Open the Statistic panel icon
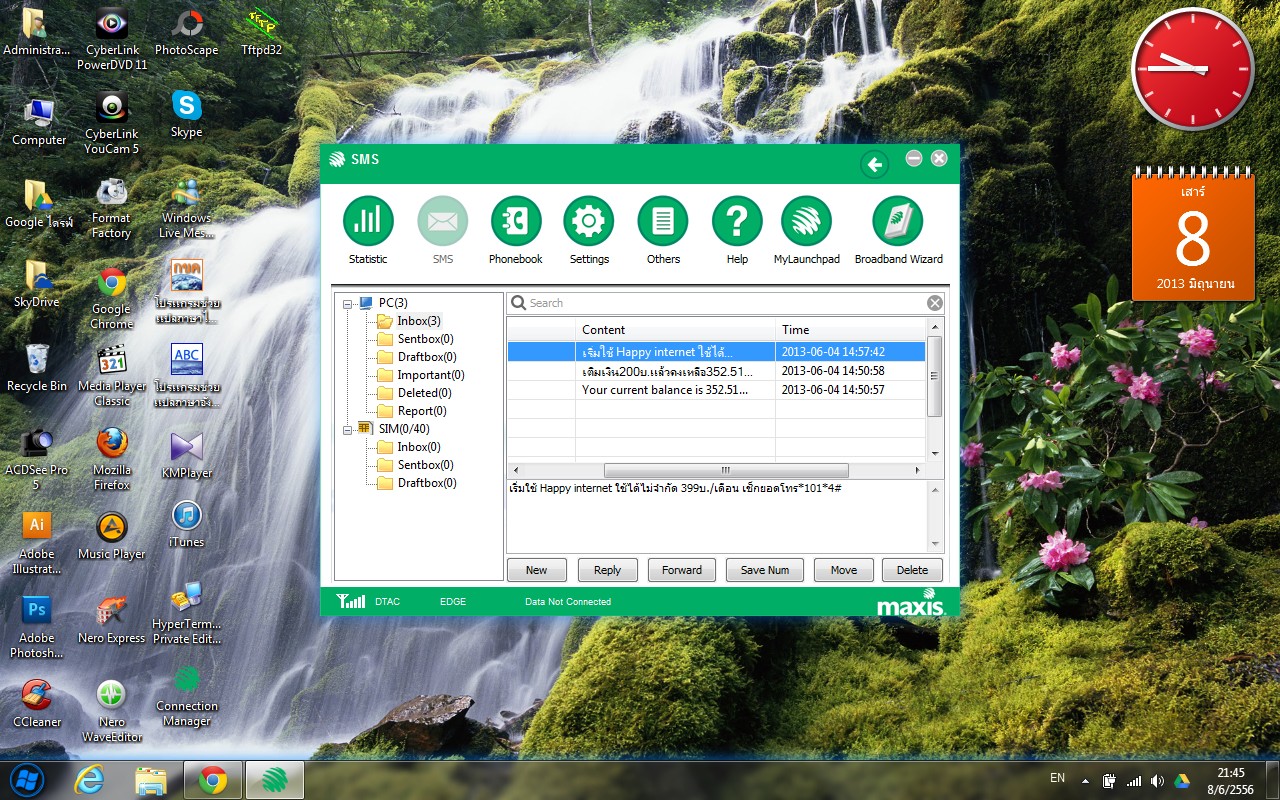 (368, 221)
